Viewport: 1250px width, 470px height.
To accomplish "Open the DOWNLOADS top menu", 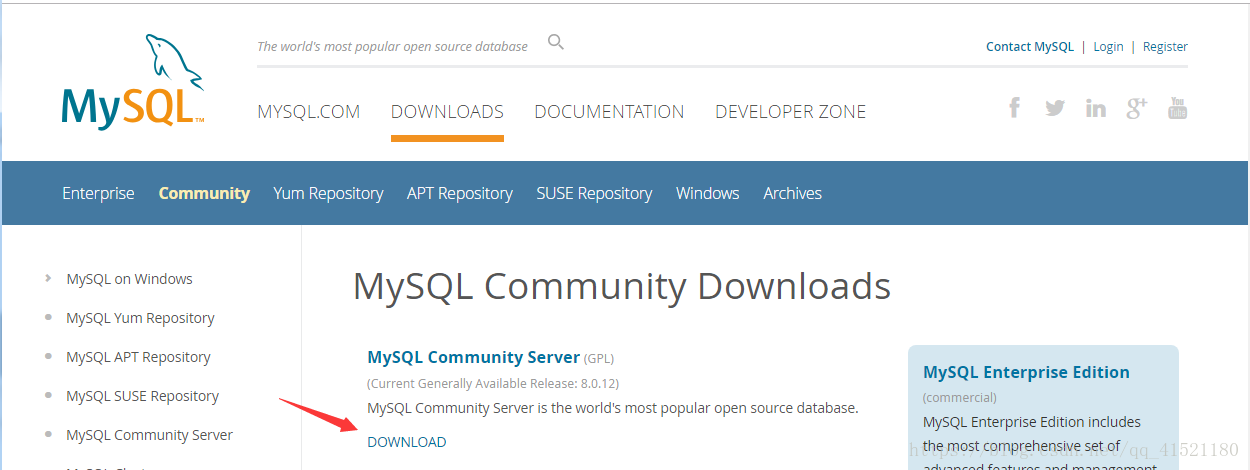I will (x=447, y=112).
